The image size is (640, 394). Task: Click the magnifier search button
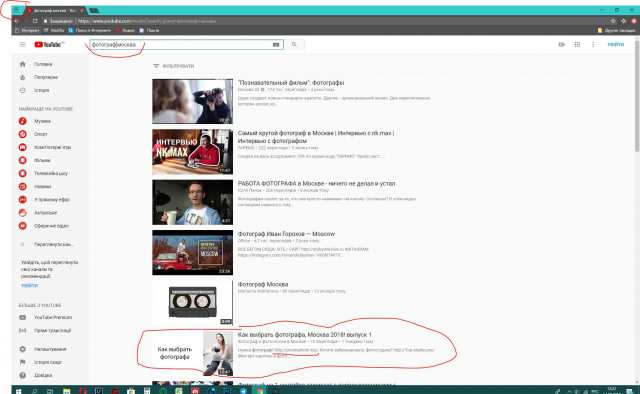[x=294, y=45]
